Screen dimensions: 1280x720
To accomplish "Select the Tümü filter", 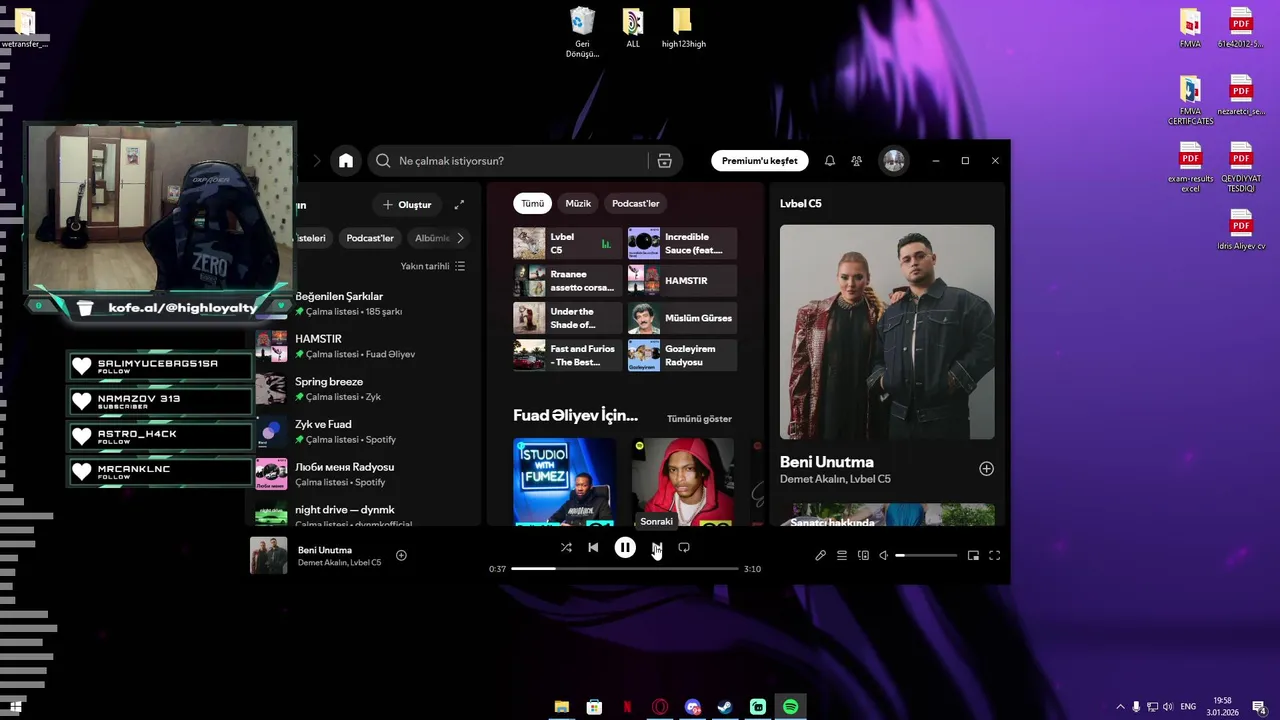I will pyautogui.click(x=533, y=203).
